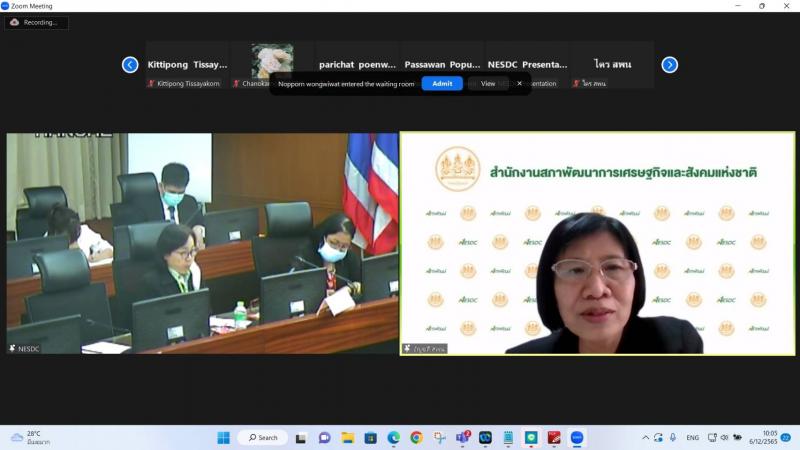Click NESDC name label on room video
The image size is (800, 450).
(24, 349)
